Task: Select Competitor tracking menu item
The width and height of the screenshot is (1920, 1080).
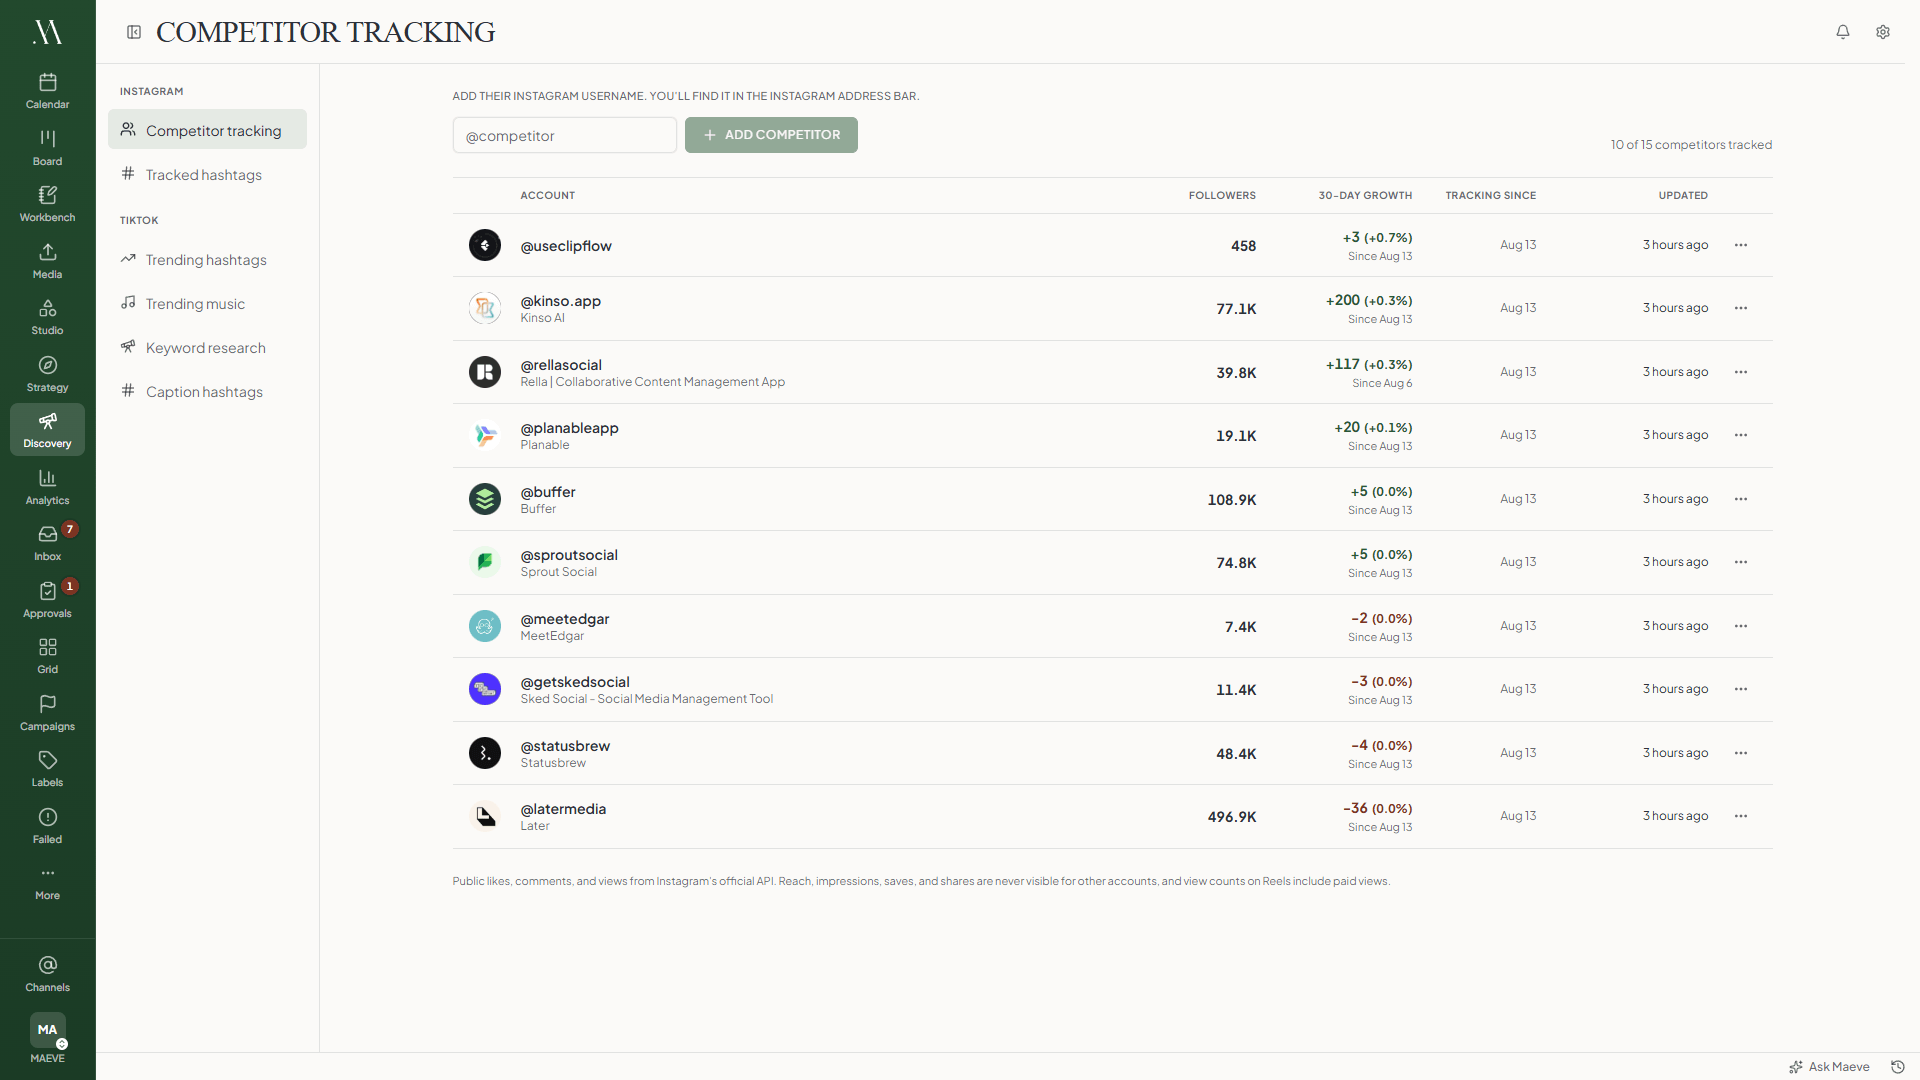Action: 207,130
